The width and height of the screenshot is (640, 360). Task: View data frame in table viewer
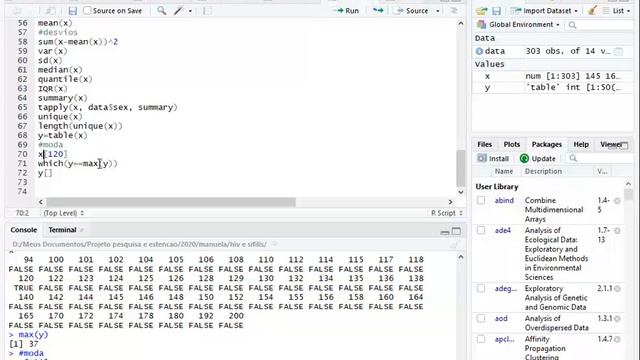point(619,51)
